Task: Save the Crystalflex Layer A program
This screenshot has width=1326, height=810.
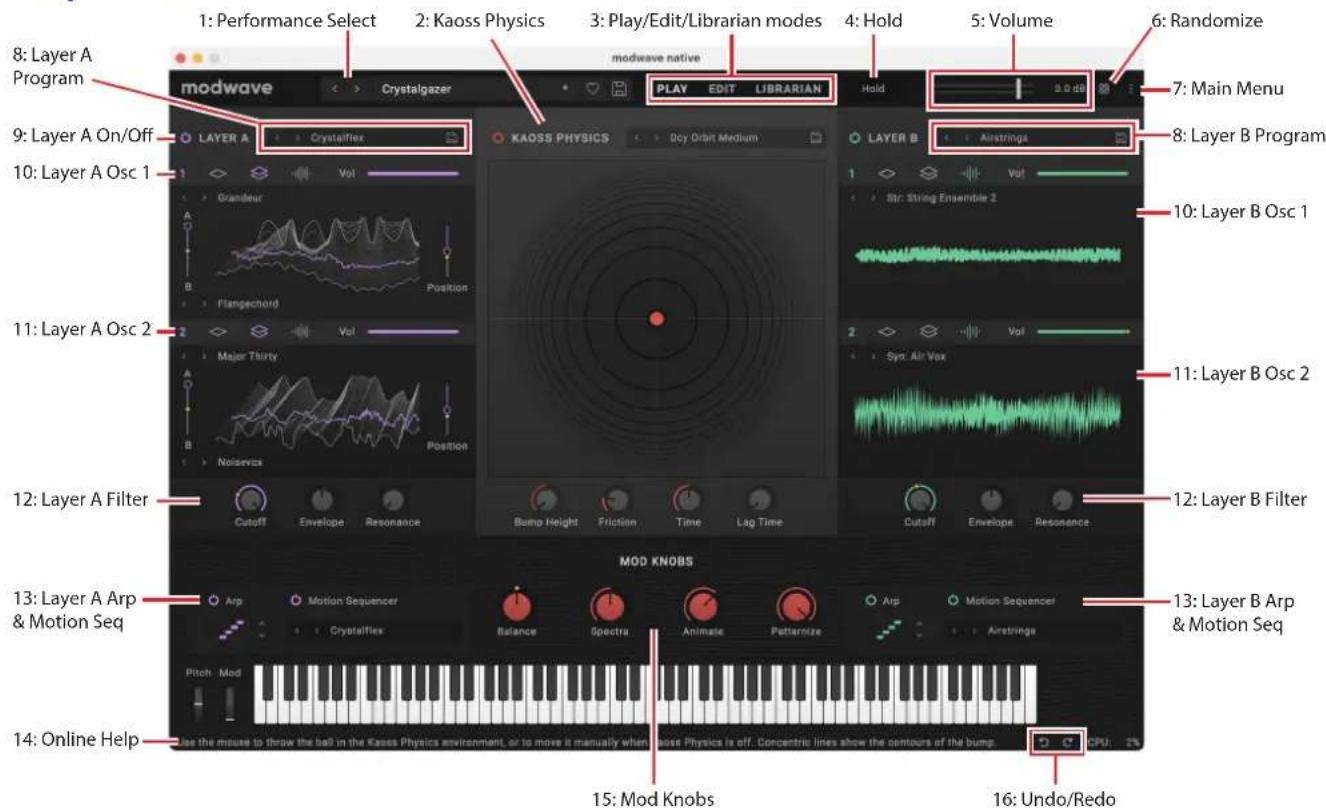Action: pyautogui.click(x=452, y=138)
